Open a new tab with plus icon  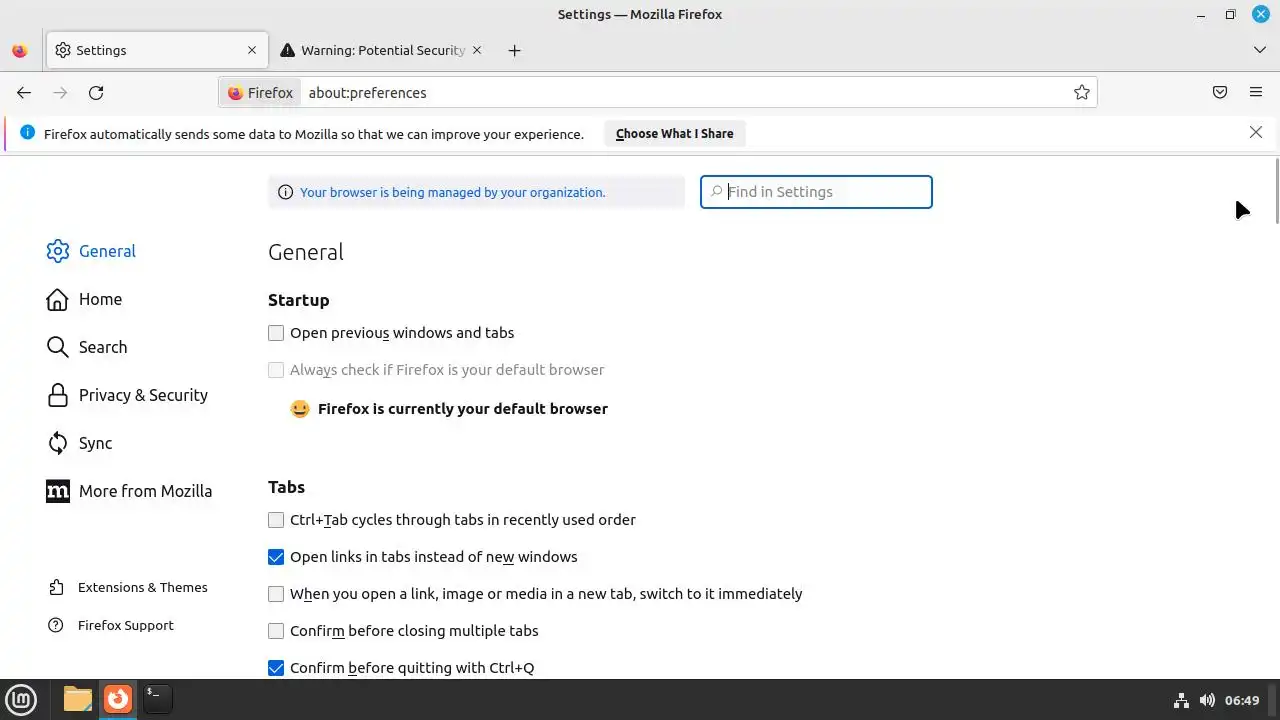tap(514, 50)
